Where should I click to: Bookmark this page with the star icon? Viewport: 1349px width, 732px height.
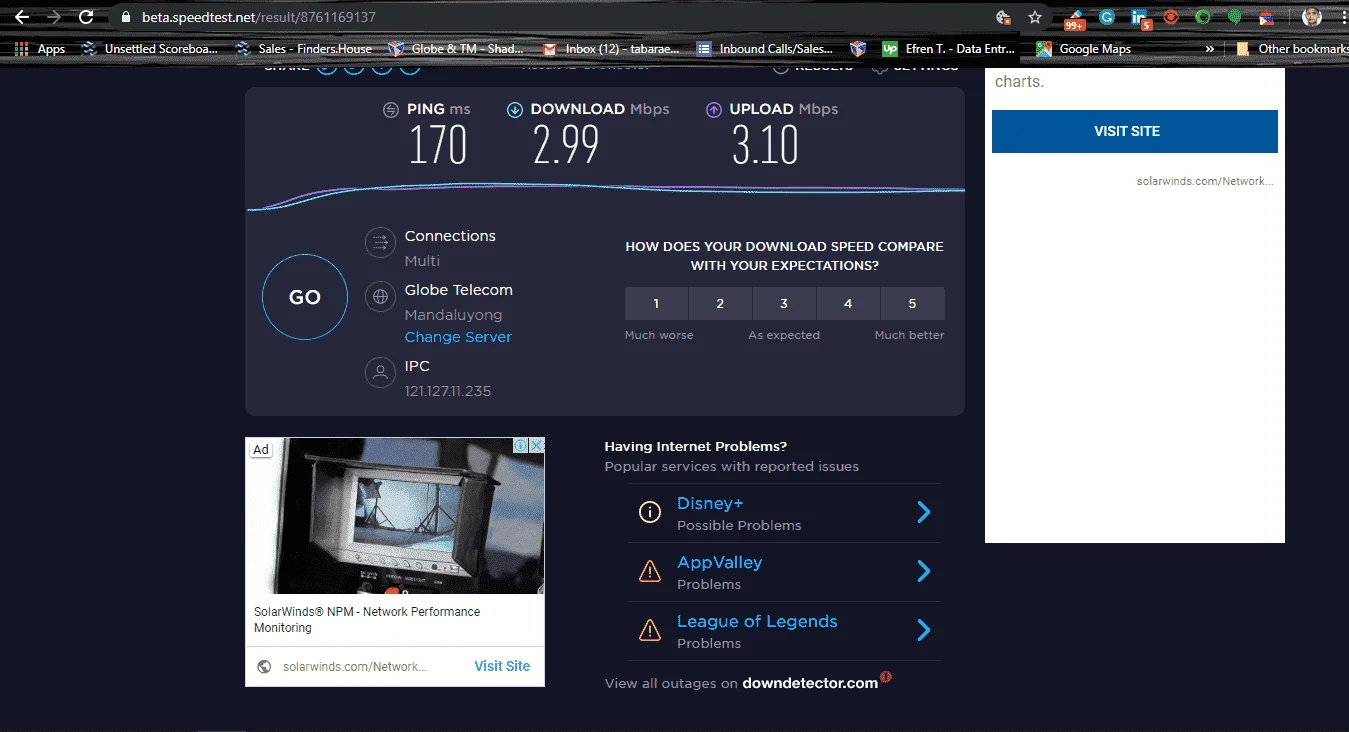(x=1035, y=17)
